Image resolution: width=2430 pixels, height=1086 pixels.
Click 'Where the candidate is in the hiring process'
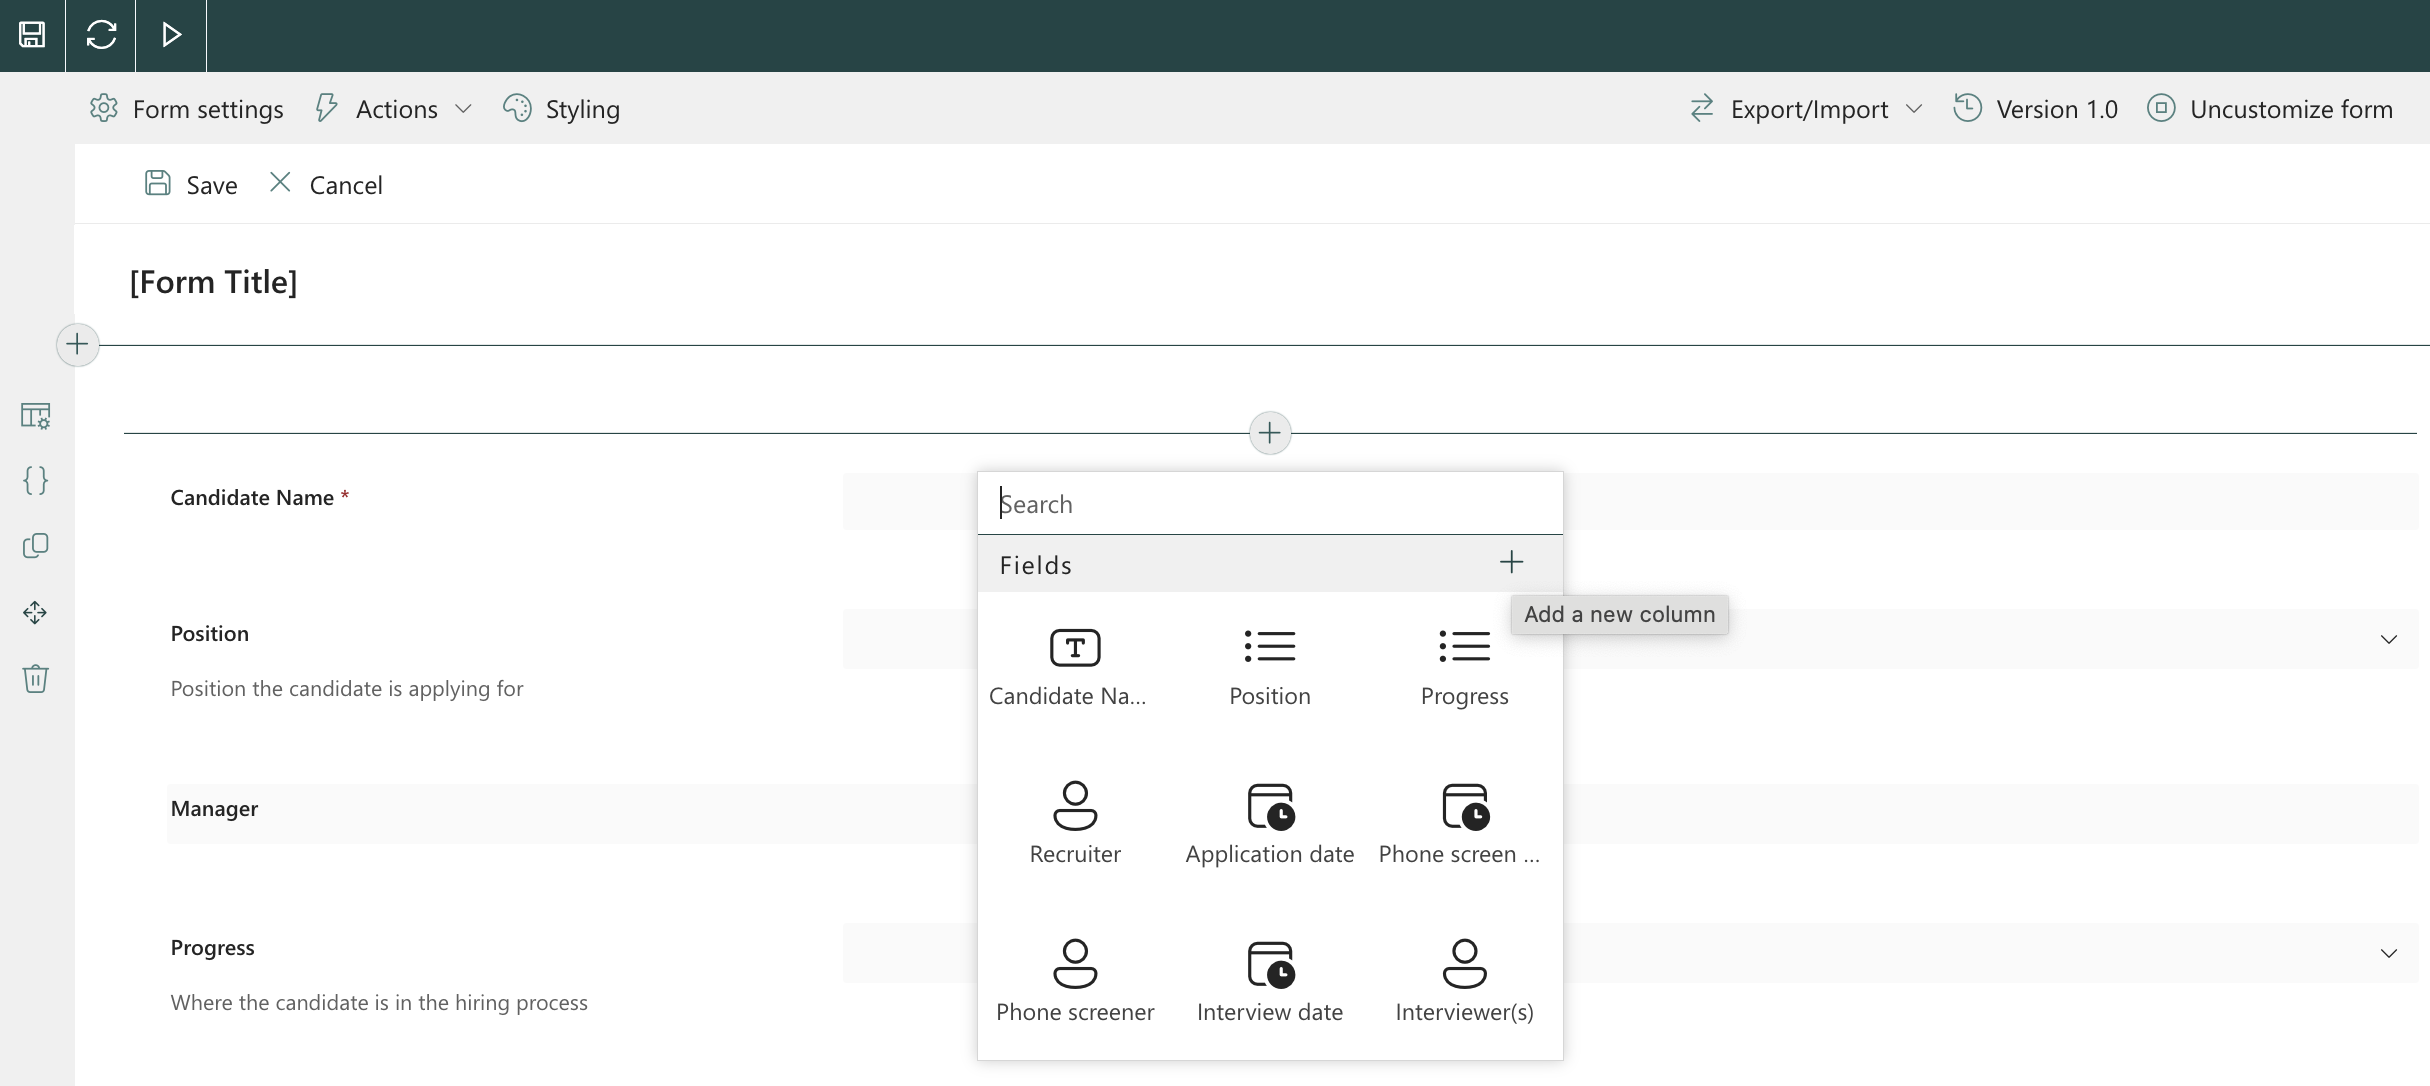[x=379, y=1002]
